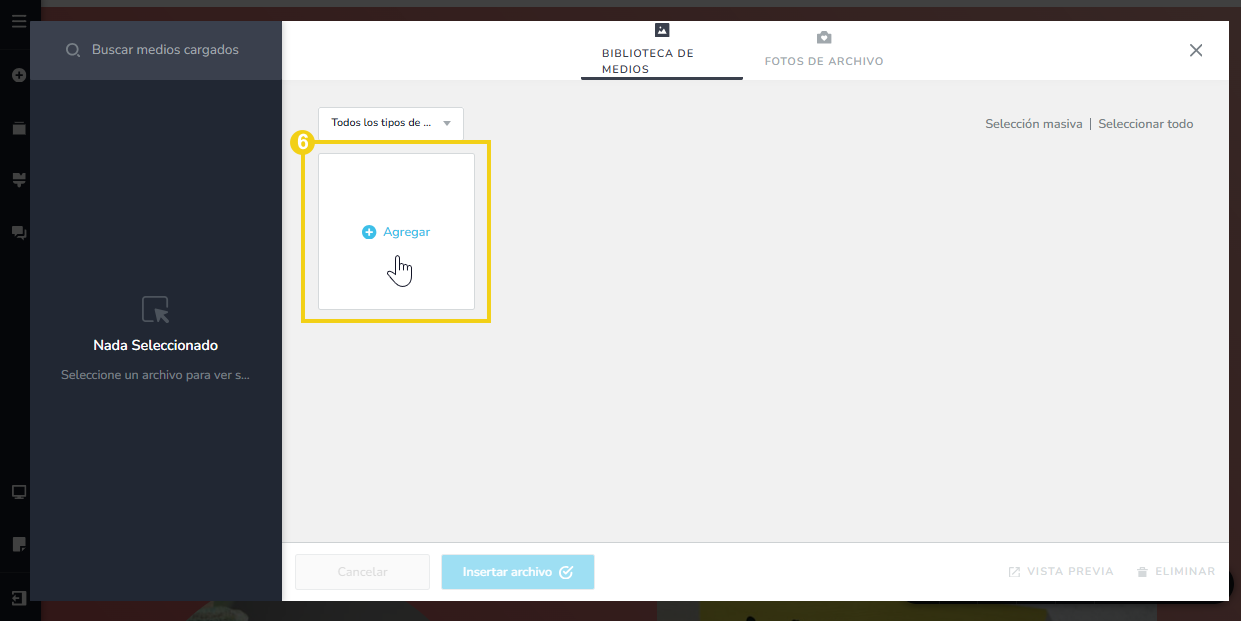Click the sticky note icon in sidebar

click(x=18, y=545)
